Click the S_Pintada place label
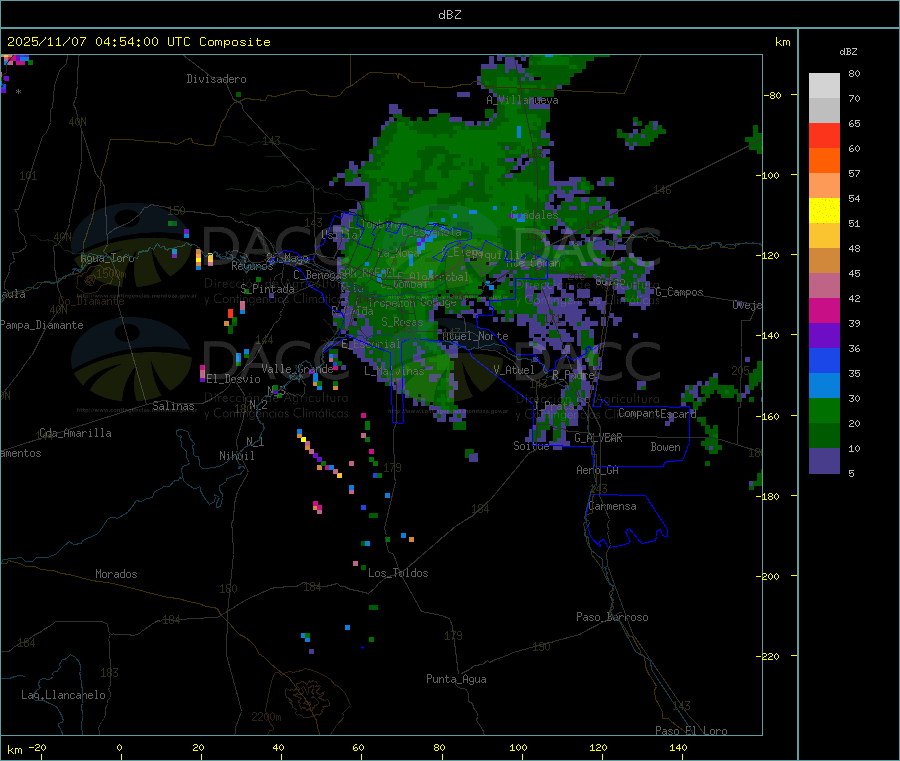 tap(267, 289)
